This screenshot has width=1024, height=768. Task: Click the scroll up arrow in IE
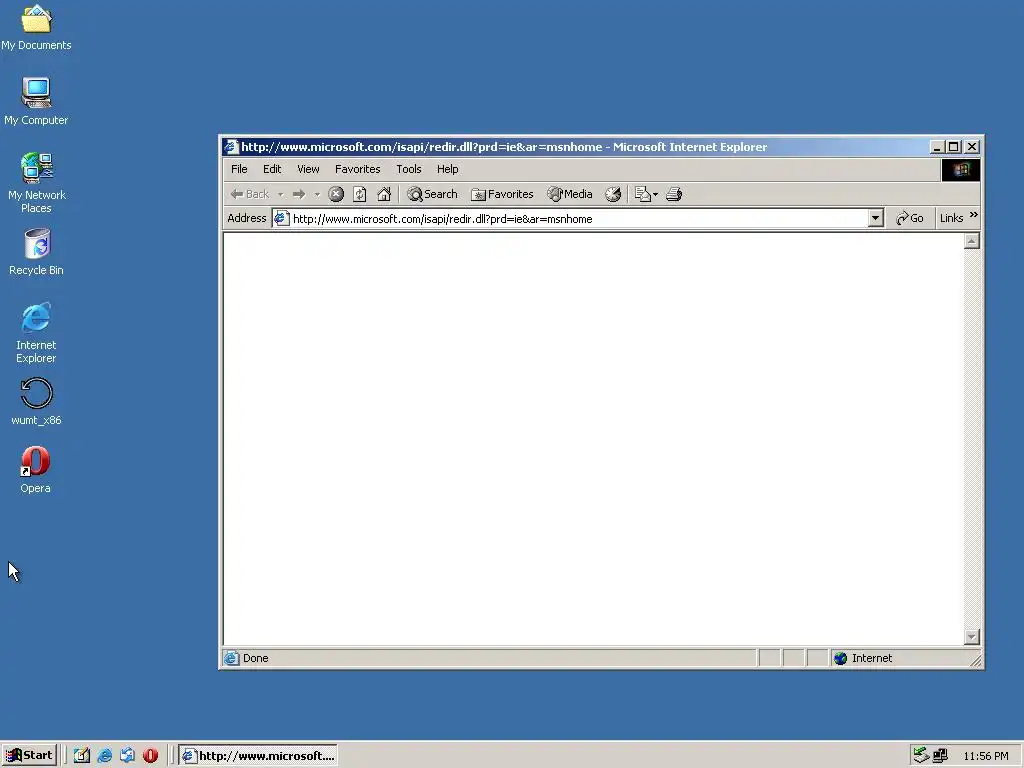972,241
